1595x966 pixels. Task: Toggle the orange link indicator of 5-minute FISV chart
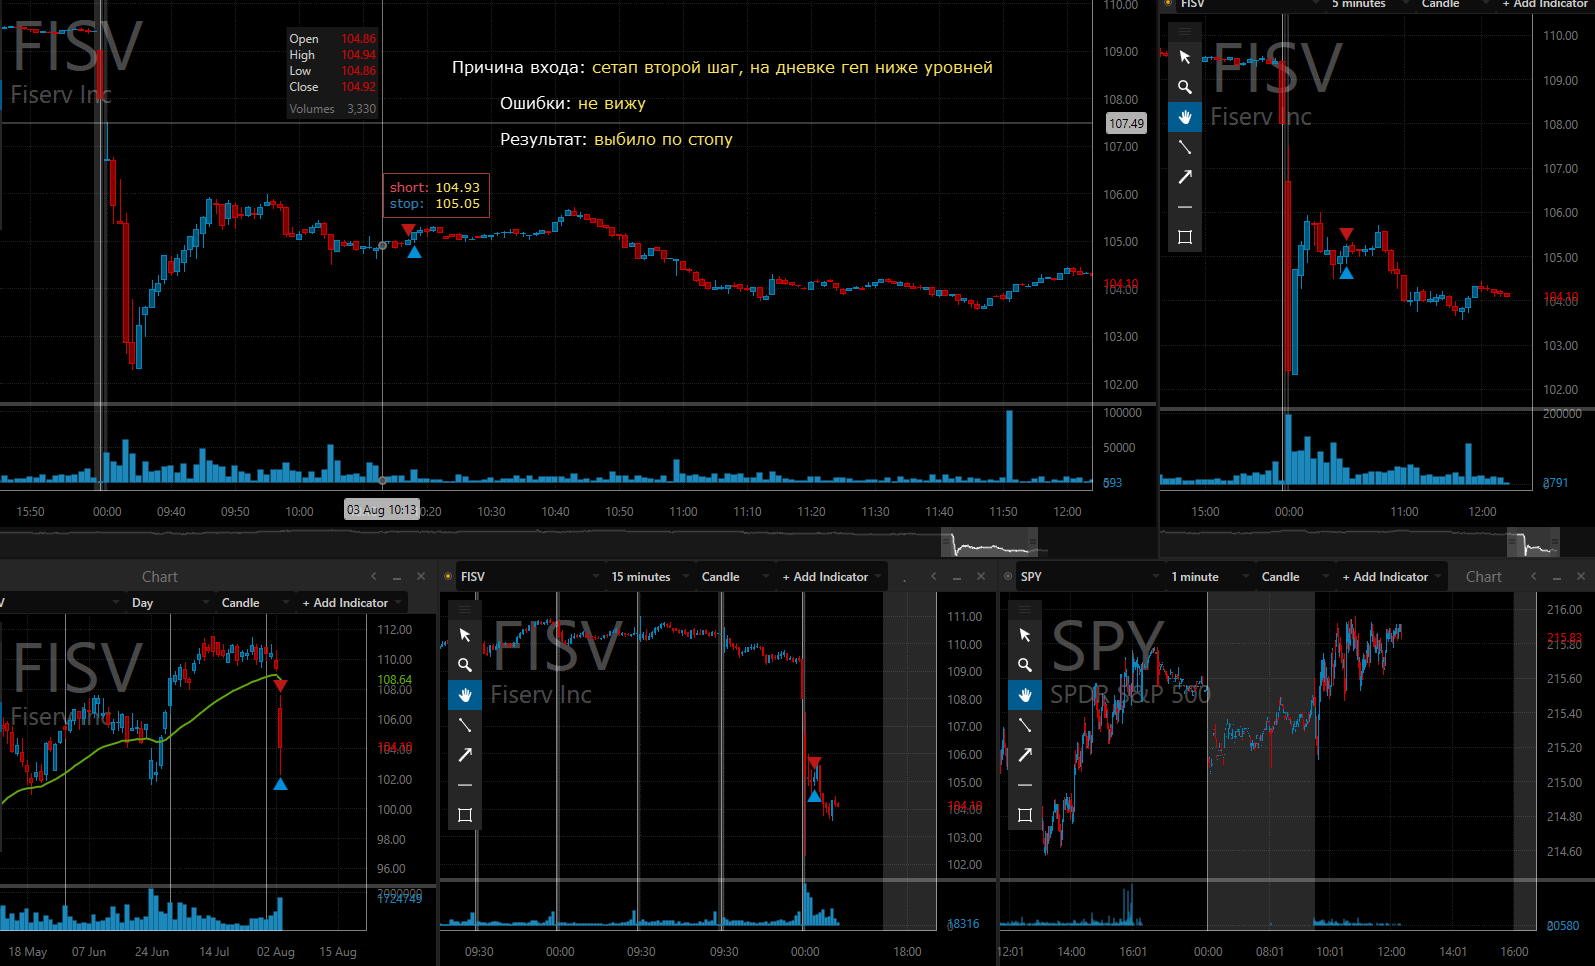[x=1168, y=3]
